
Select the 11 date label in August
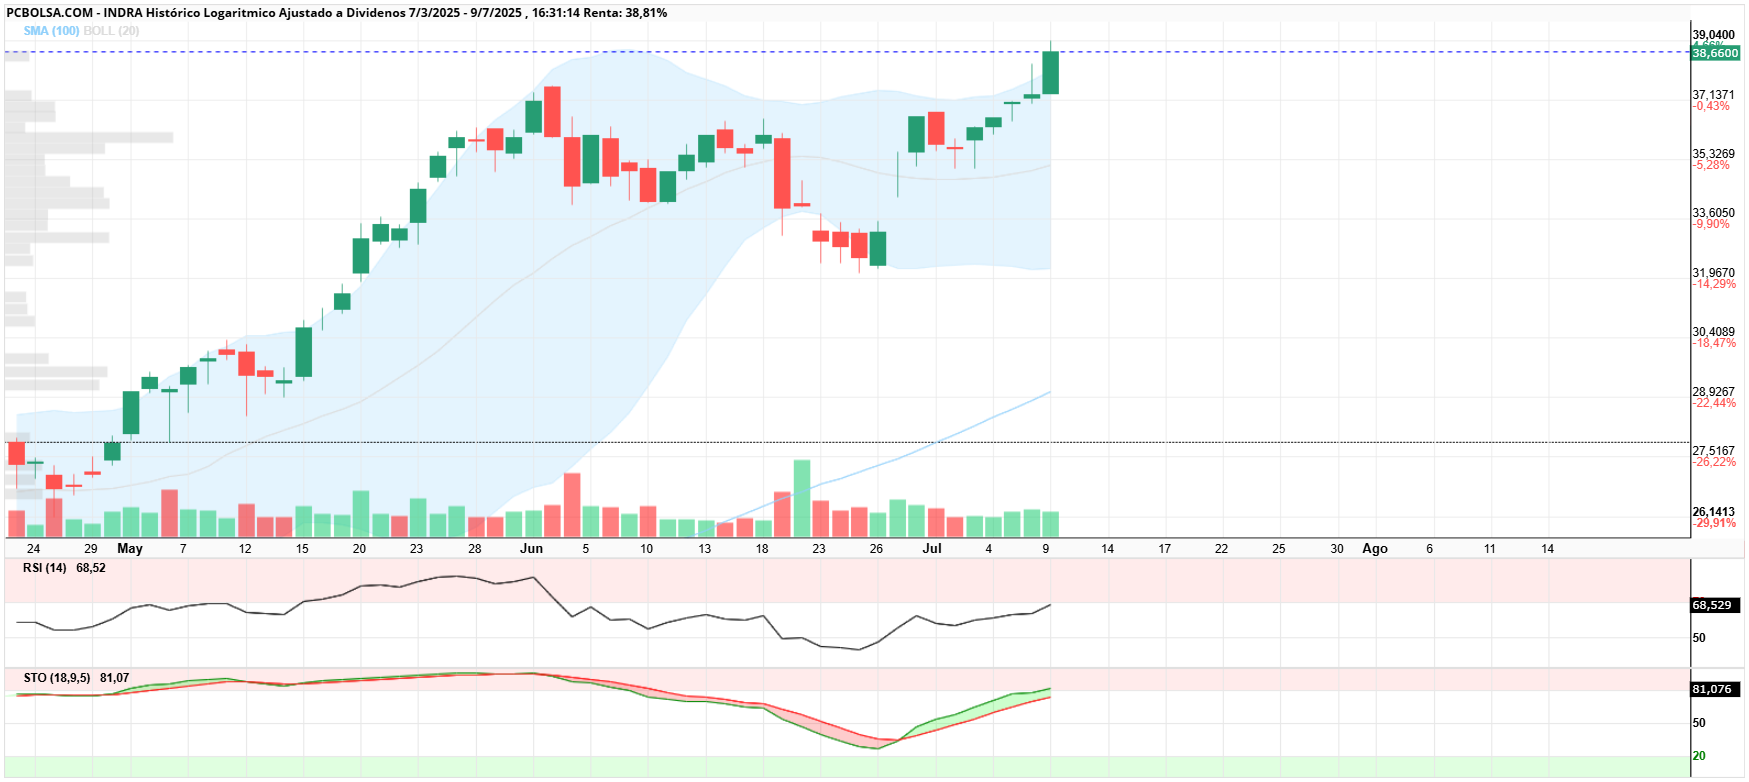point(1490,549)
